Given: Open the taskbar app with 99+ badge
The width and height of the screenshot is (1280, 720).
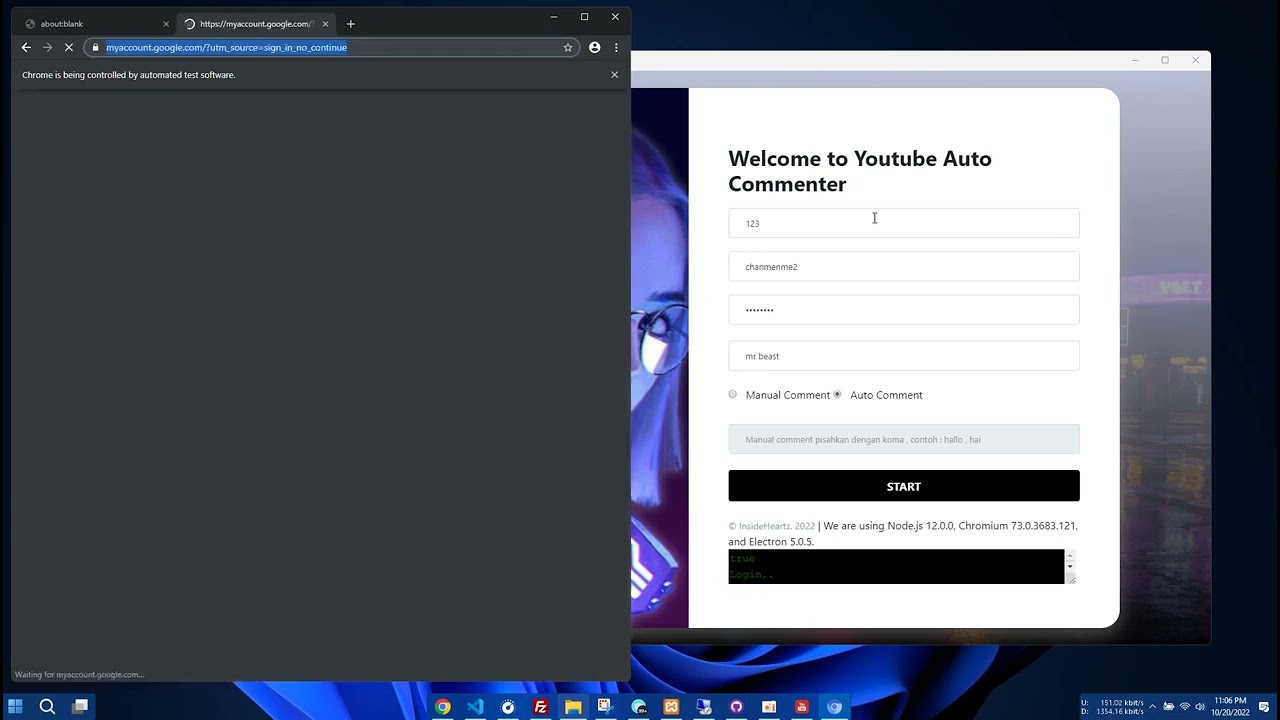Looking at the screenshot, I should coord(639,707).
